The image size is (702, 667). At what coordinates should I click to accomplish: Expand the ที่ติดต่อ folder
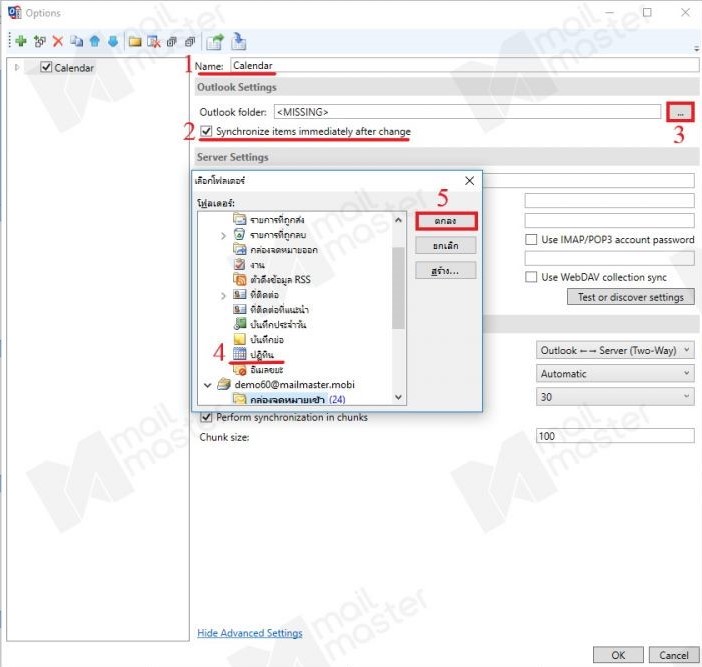[x=223, y=295]
